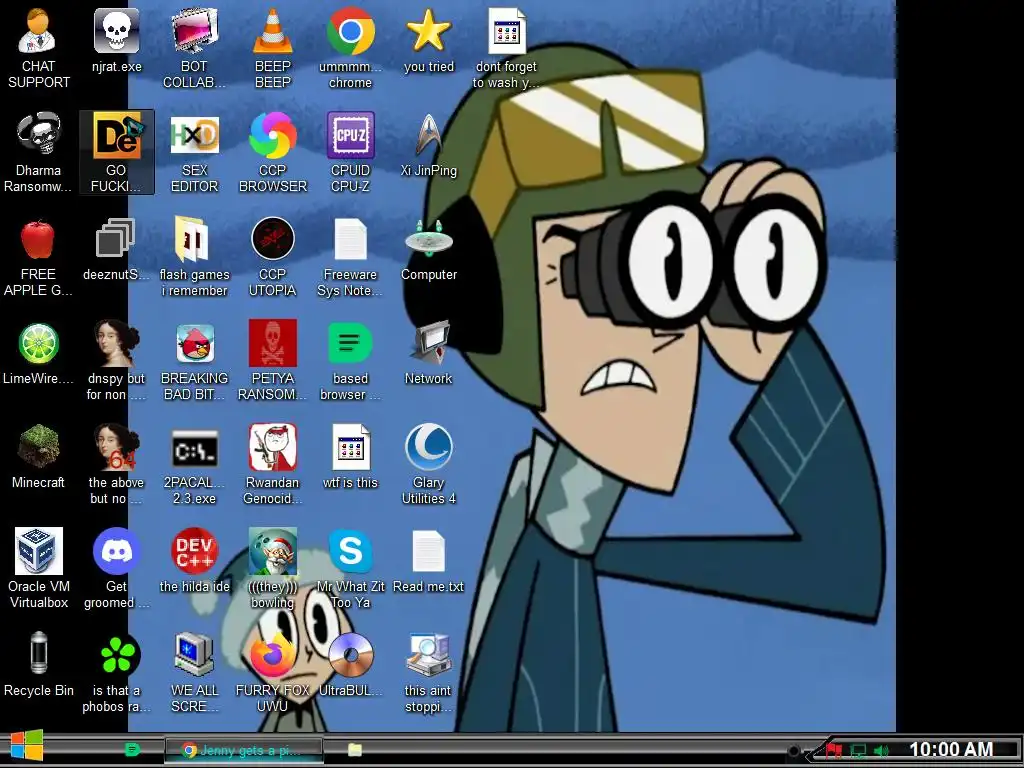Open the FREE APPLE G... icon

[38, 257]
